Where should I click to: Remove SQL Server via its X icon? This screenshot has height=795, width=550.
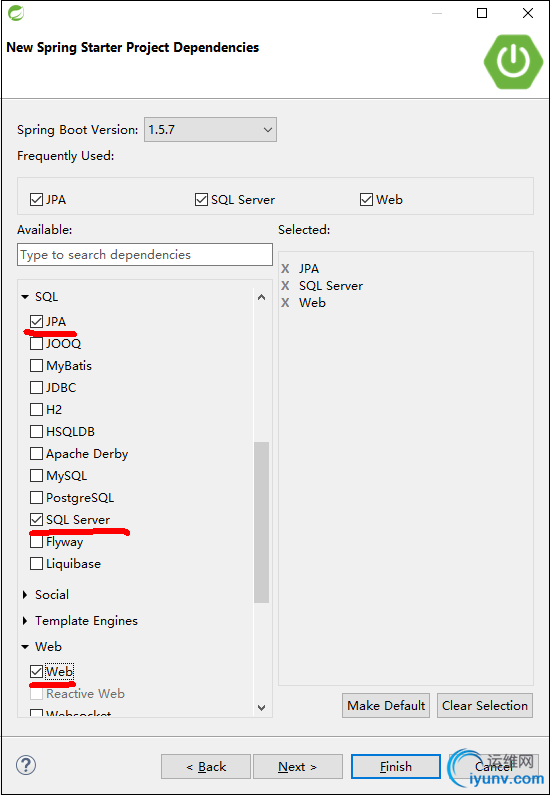285,286
